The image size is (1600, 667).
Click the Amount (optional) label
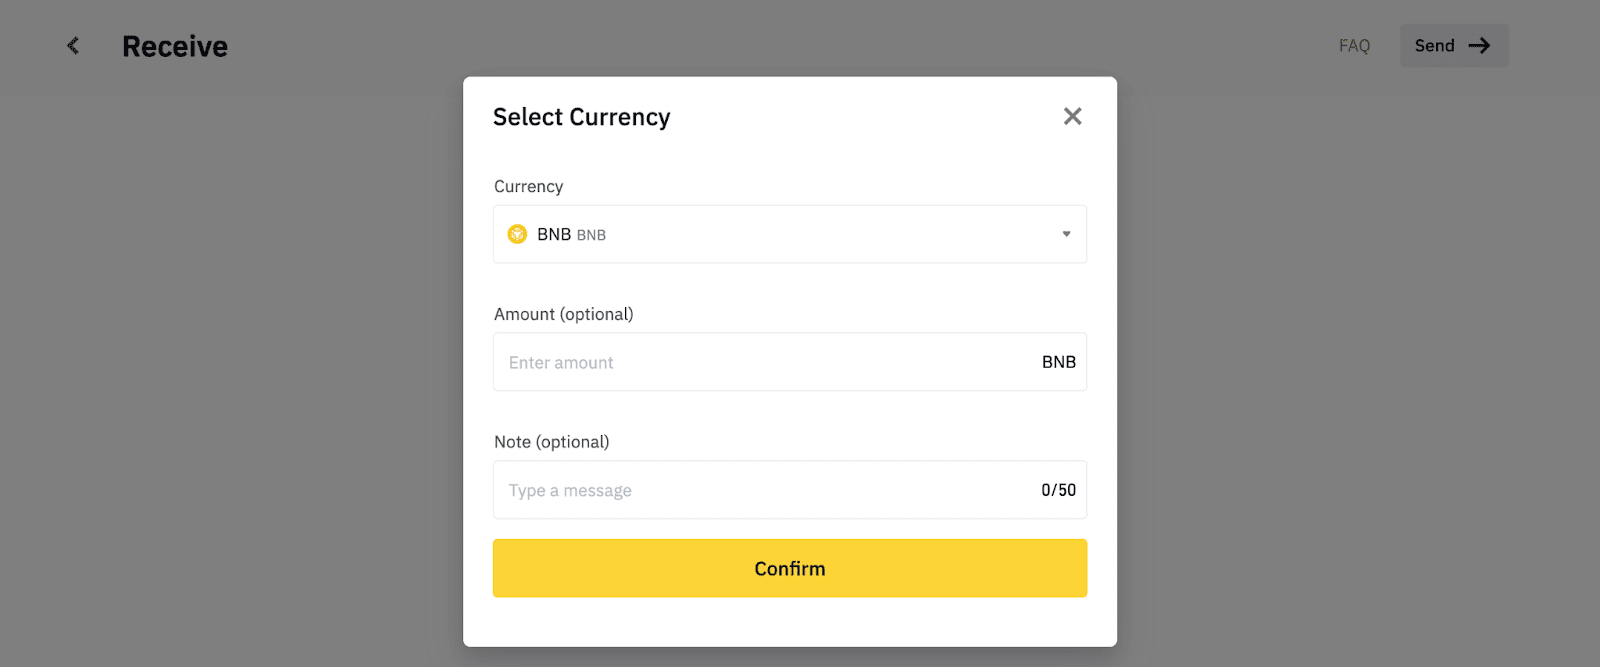coord(564,314)
